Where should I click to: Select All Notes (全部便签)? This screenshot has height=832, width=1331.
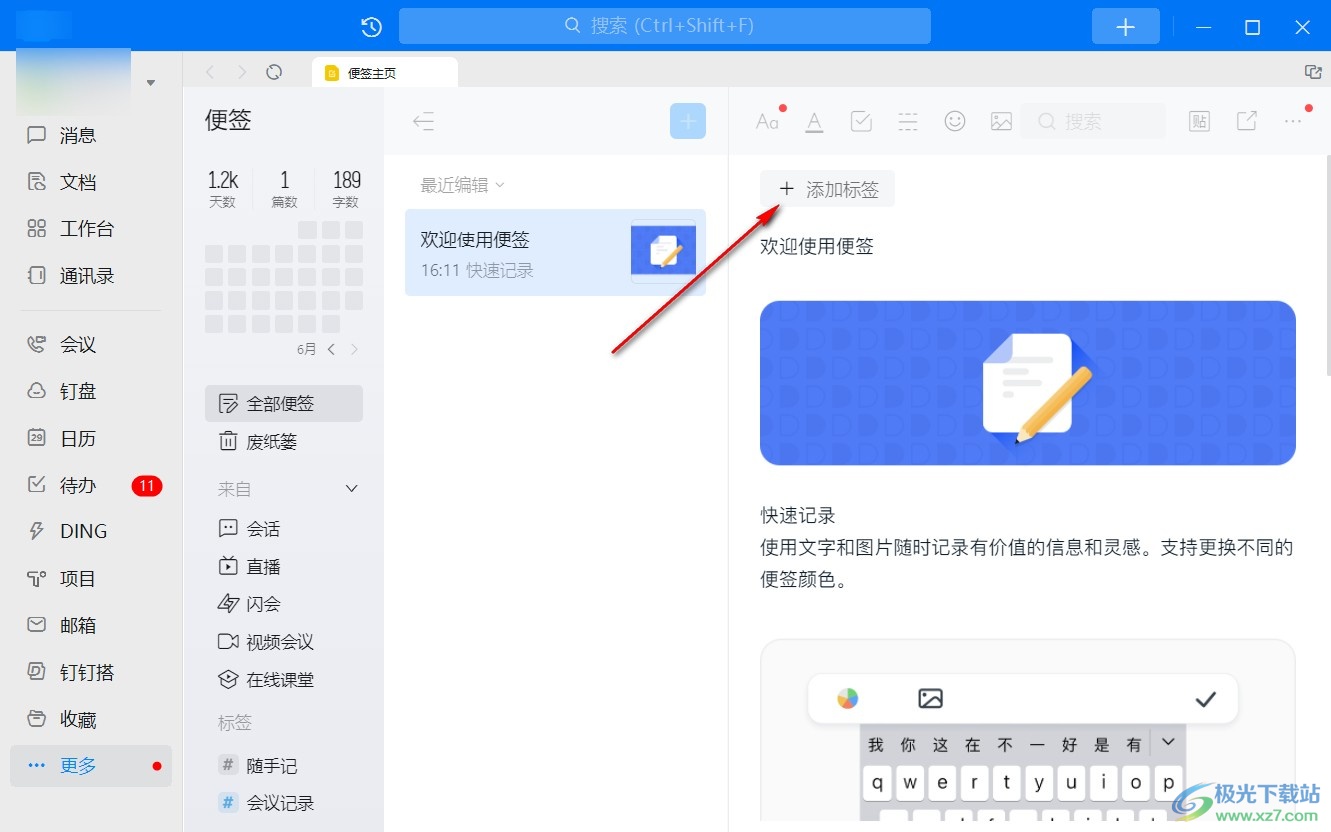point(284,404)
